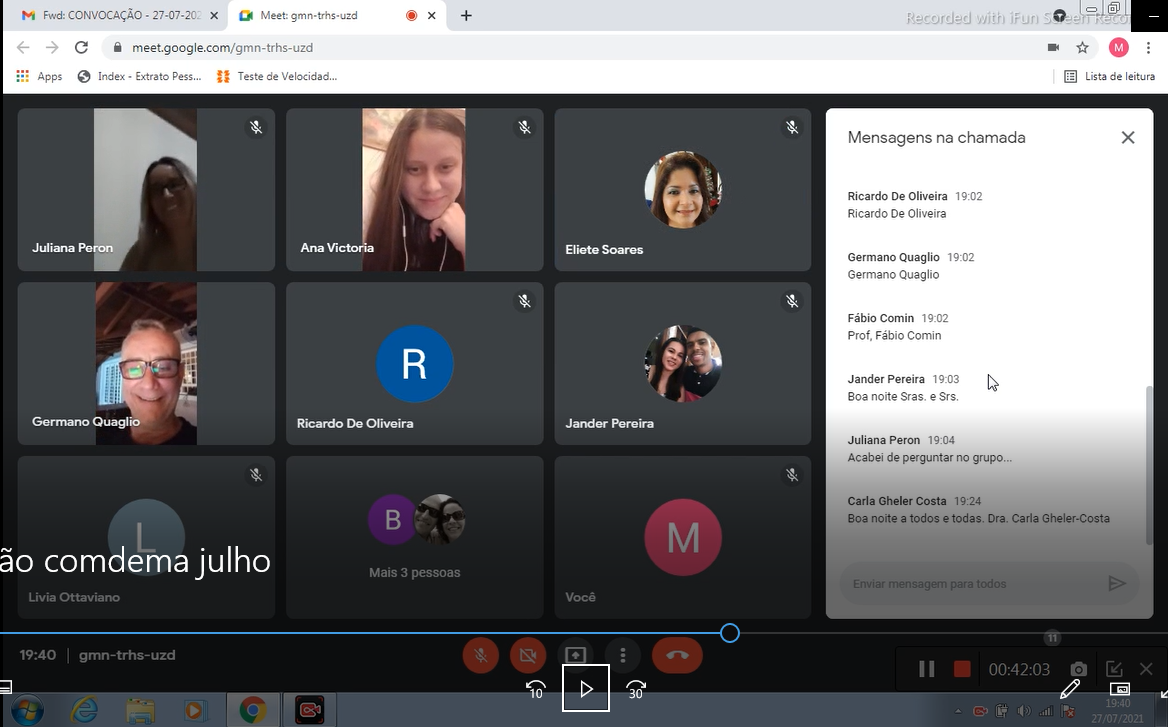Screen dimensions: 1168x727
Task: Take a screenshot with the recorder camera icon
Action: click(x=1078, y=669)
